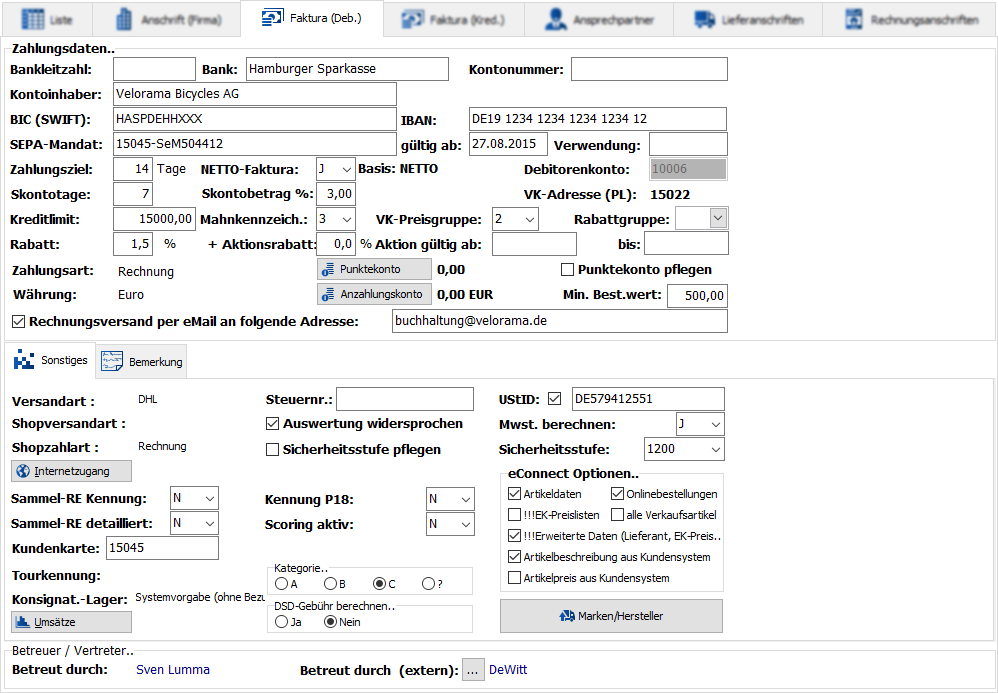Choose Nein for DSD-Gebühr berechnen
The width and height of the screenshot is (998, 693).
pyautogui.click(x=330, y=622)
